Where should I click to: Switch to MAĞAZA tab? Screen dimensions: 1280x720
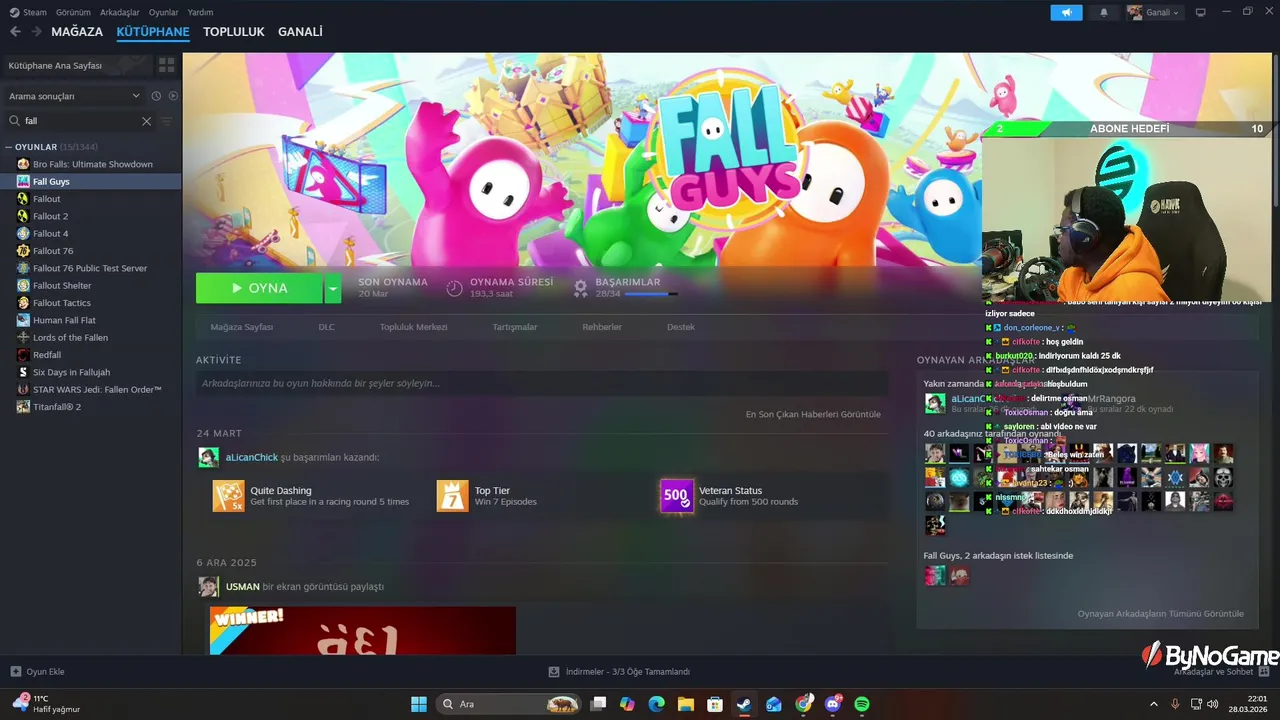point(77,32)
